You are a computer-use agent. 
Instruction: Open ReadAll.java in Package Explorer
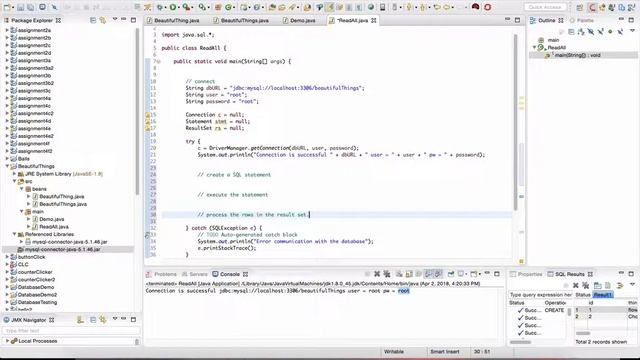tap(54, 227)
